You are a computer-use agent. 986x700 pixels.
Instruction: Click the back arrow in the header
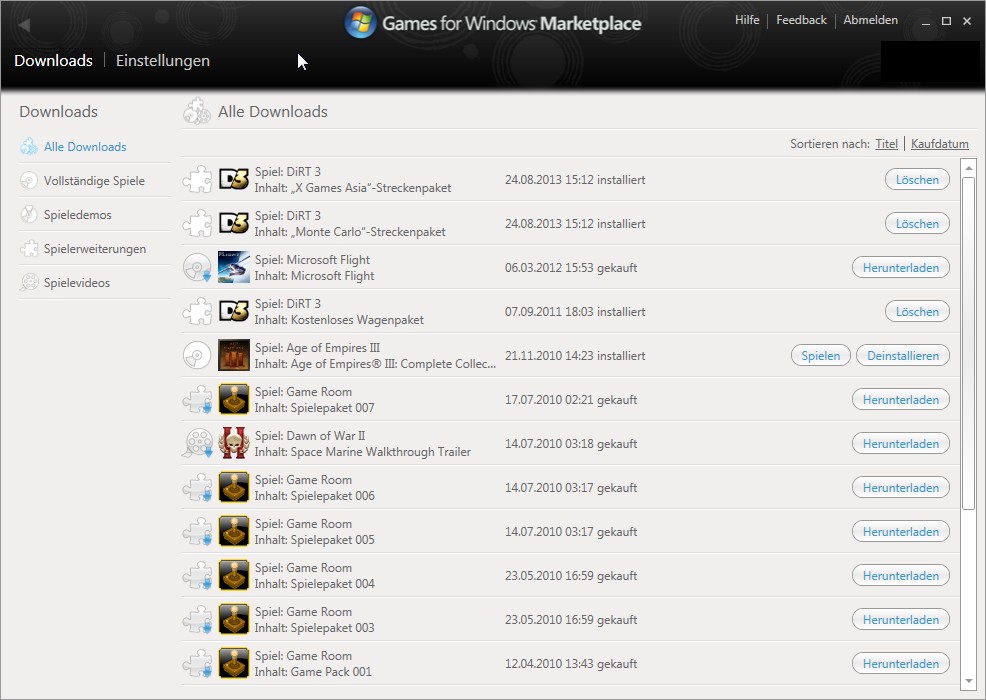tap(25, 25)
